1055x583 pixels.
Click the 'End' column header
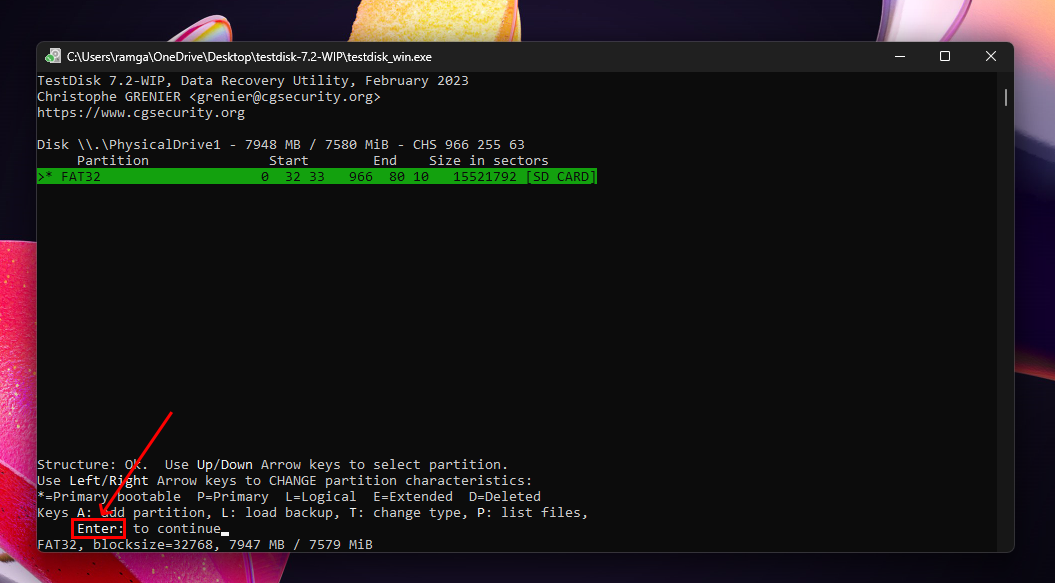coord(385,160)
